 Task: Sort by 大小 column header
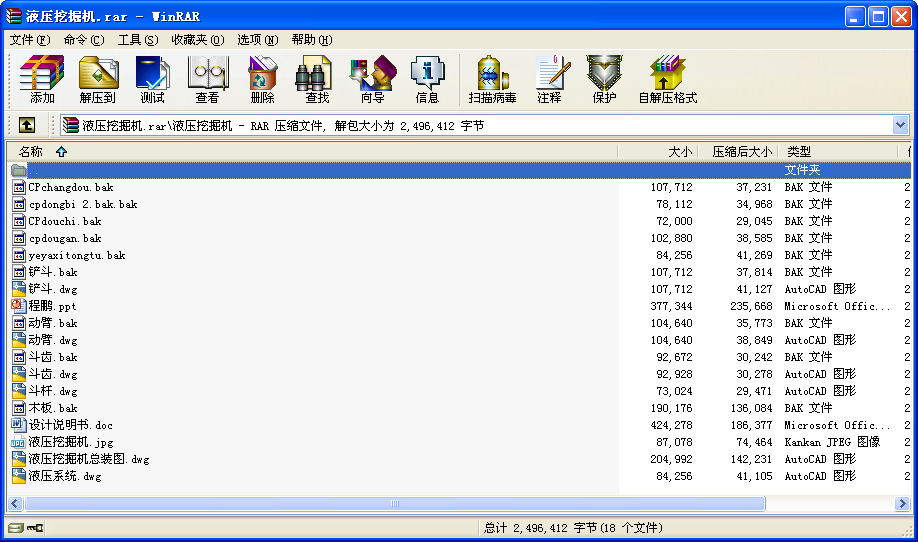(657, 152)
